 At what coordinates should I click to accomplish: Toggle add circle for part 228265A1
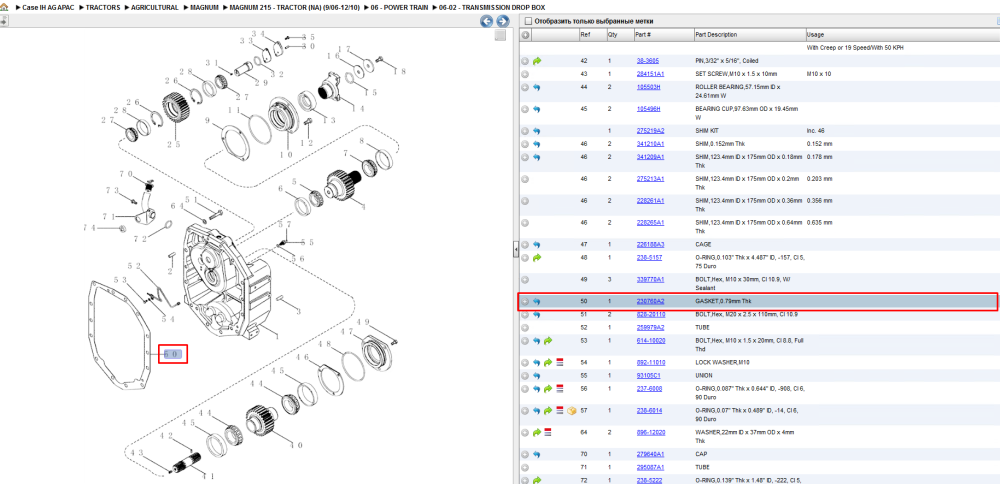pos(526,223)
